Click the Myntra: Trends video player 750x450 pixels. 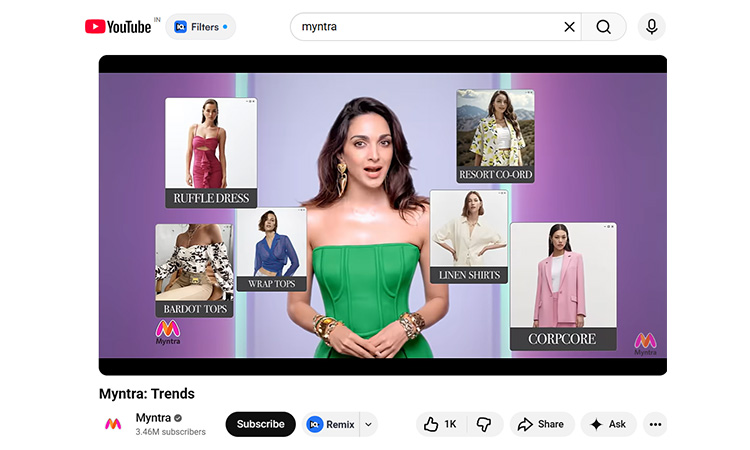pos(383,215)
